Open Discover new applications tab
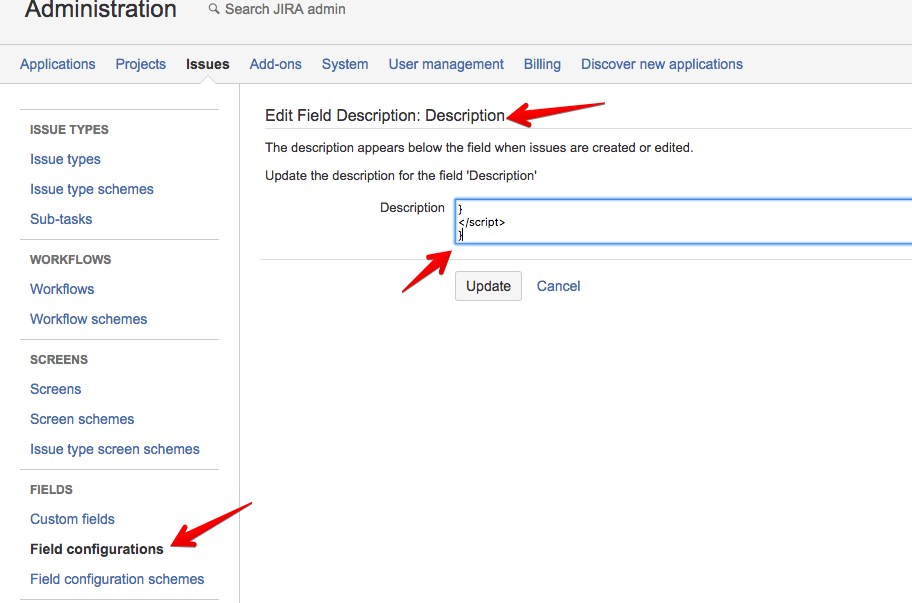Viewport: 912px width, 603px height. tap(662, 64)
